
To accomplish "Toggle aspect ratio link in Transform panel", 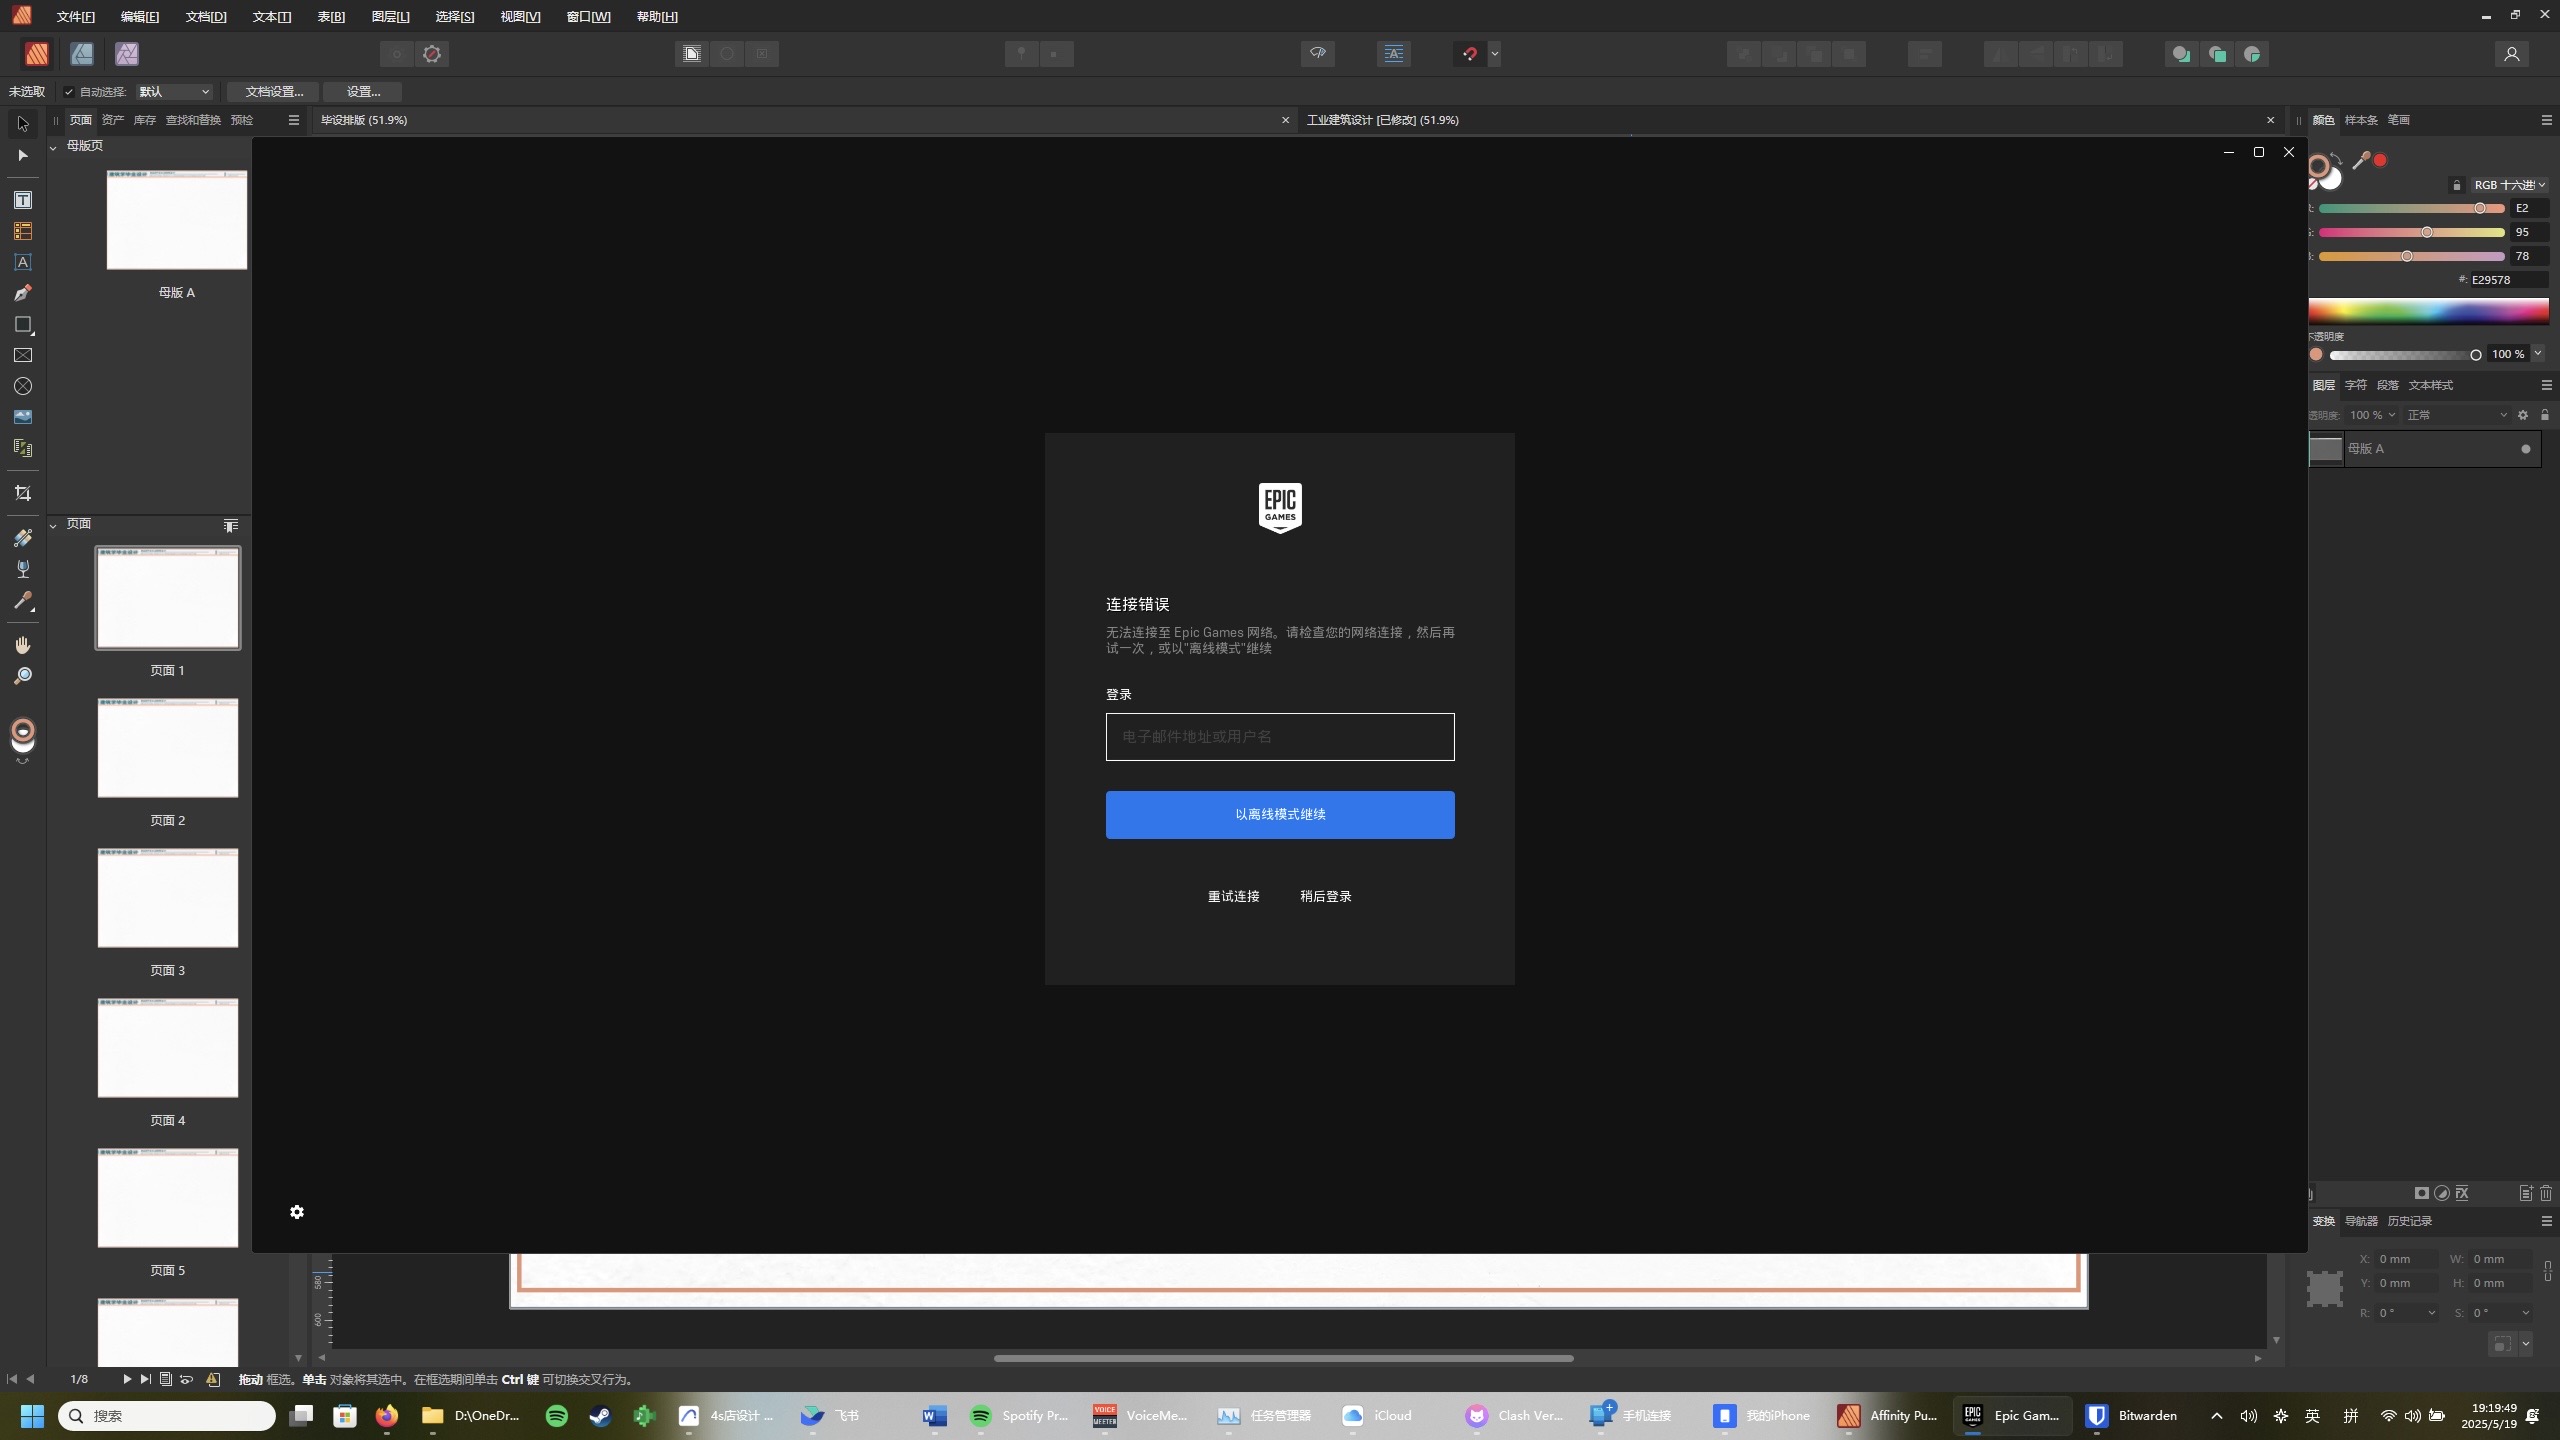I will point(2547,1271).
